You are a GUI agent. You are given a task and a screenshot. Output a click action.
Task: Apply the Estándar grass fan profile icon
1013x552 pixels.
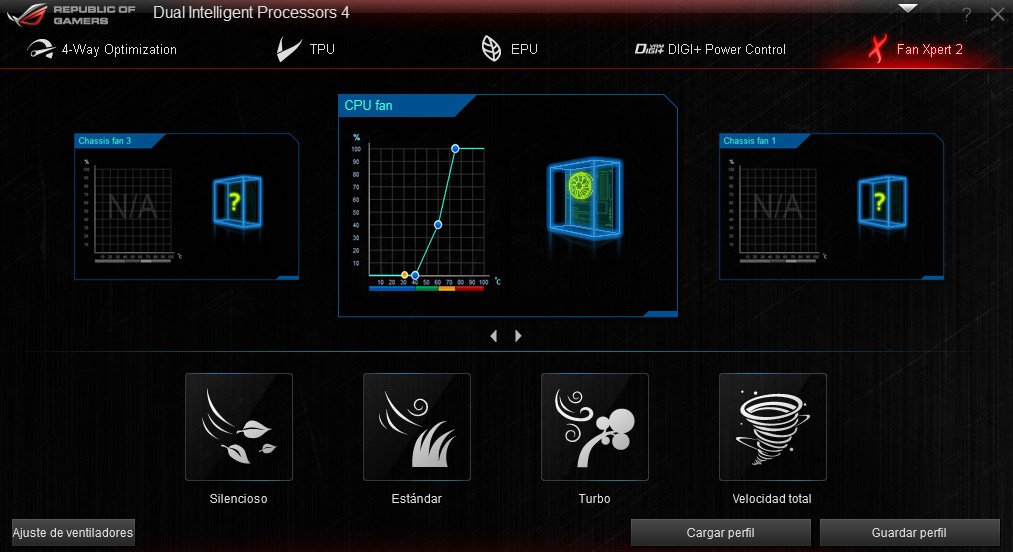tap(417, 427)
